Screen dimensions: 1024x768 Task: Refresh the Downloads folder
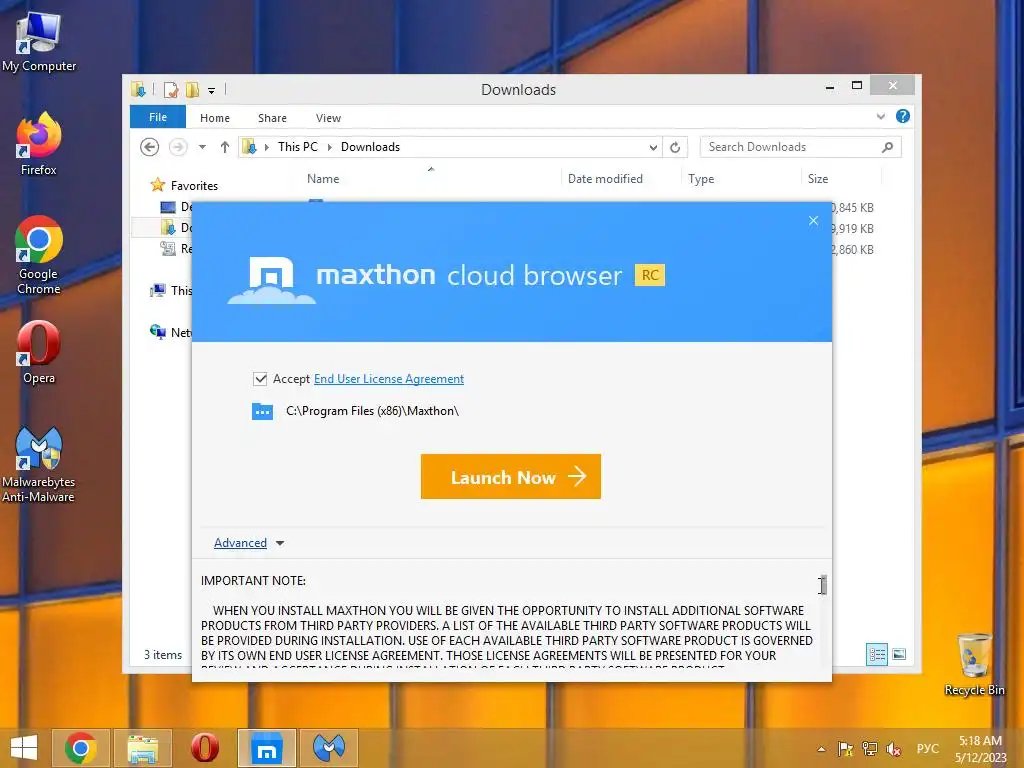pos(675,148)
